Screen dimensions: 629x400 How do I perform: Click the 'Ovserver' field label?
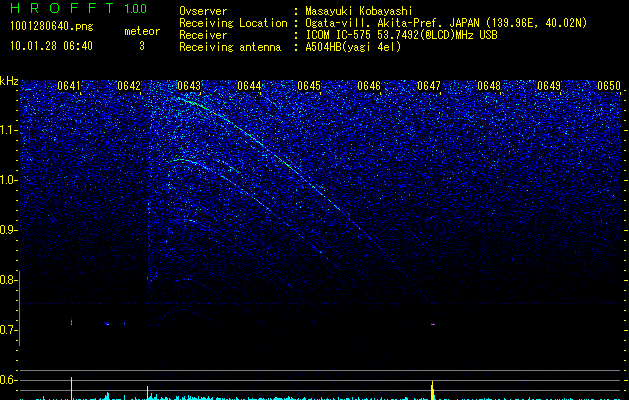click(x=203, y=11)
